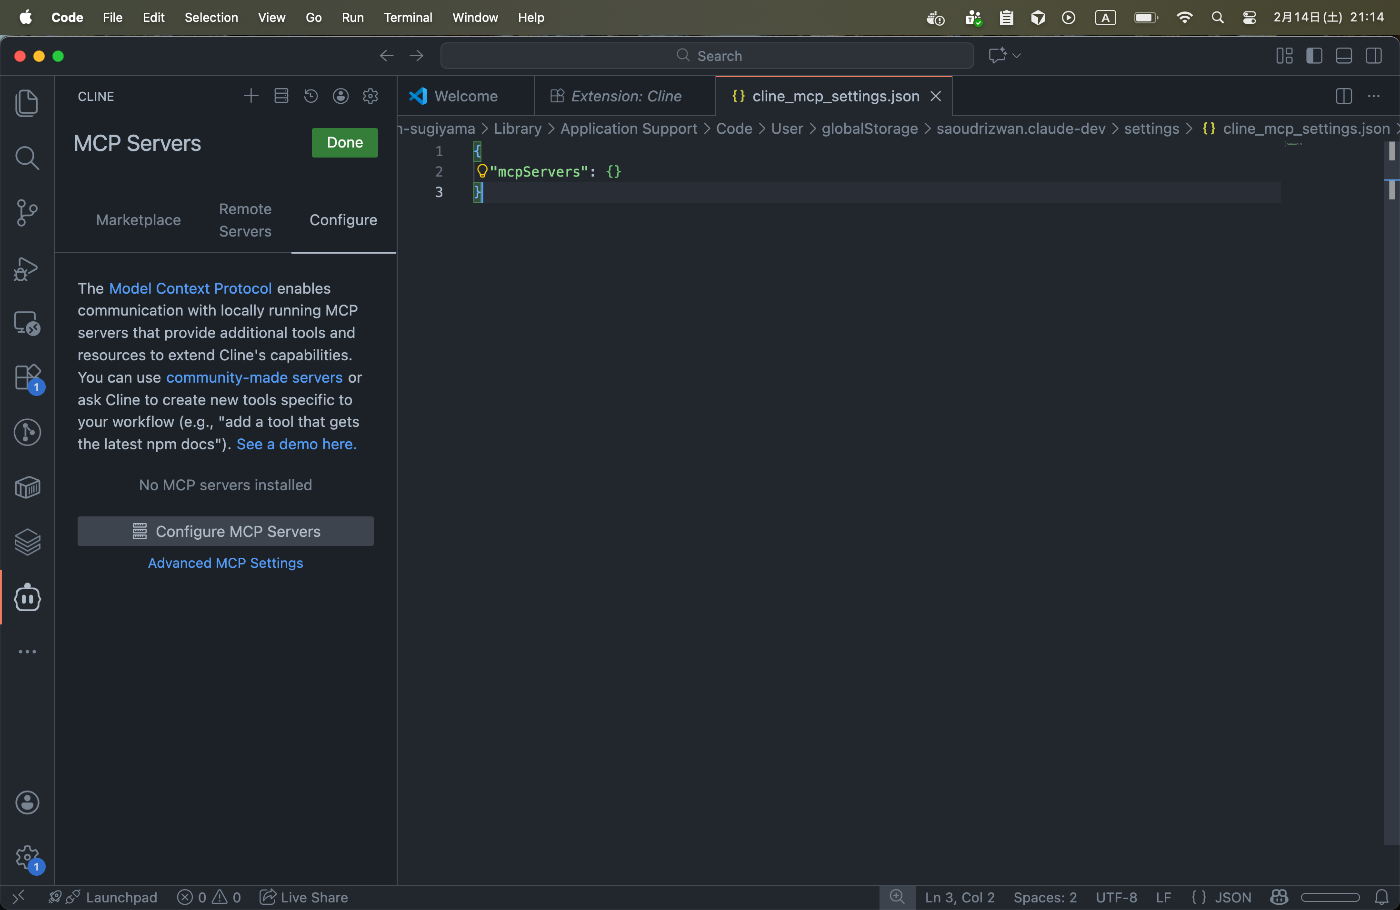The height and width of the screenshot is (910, 1400).
Task: Toggle the primary side bar visibility
Action: click(x=1314, y=56)
